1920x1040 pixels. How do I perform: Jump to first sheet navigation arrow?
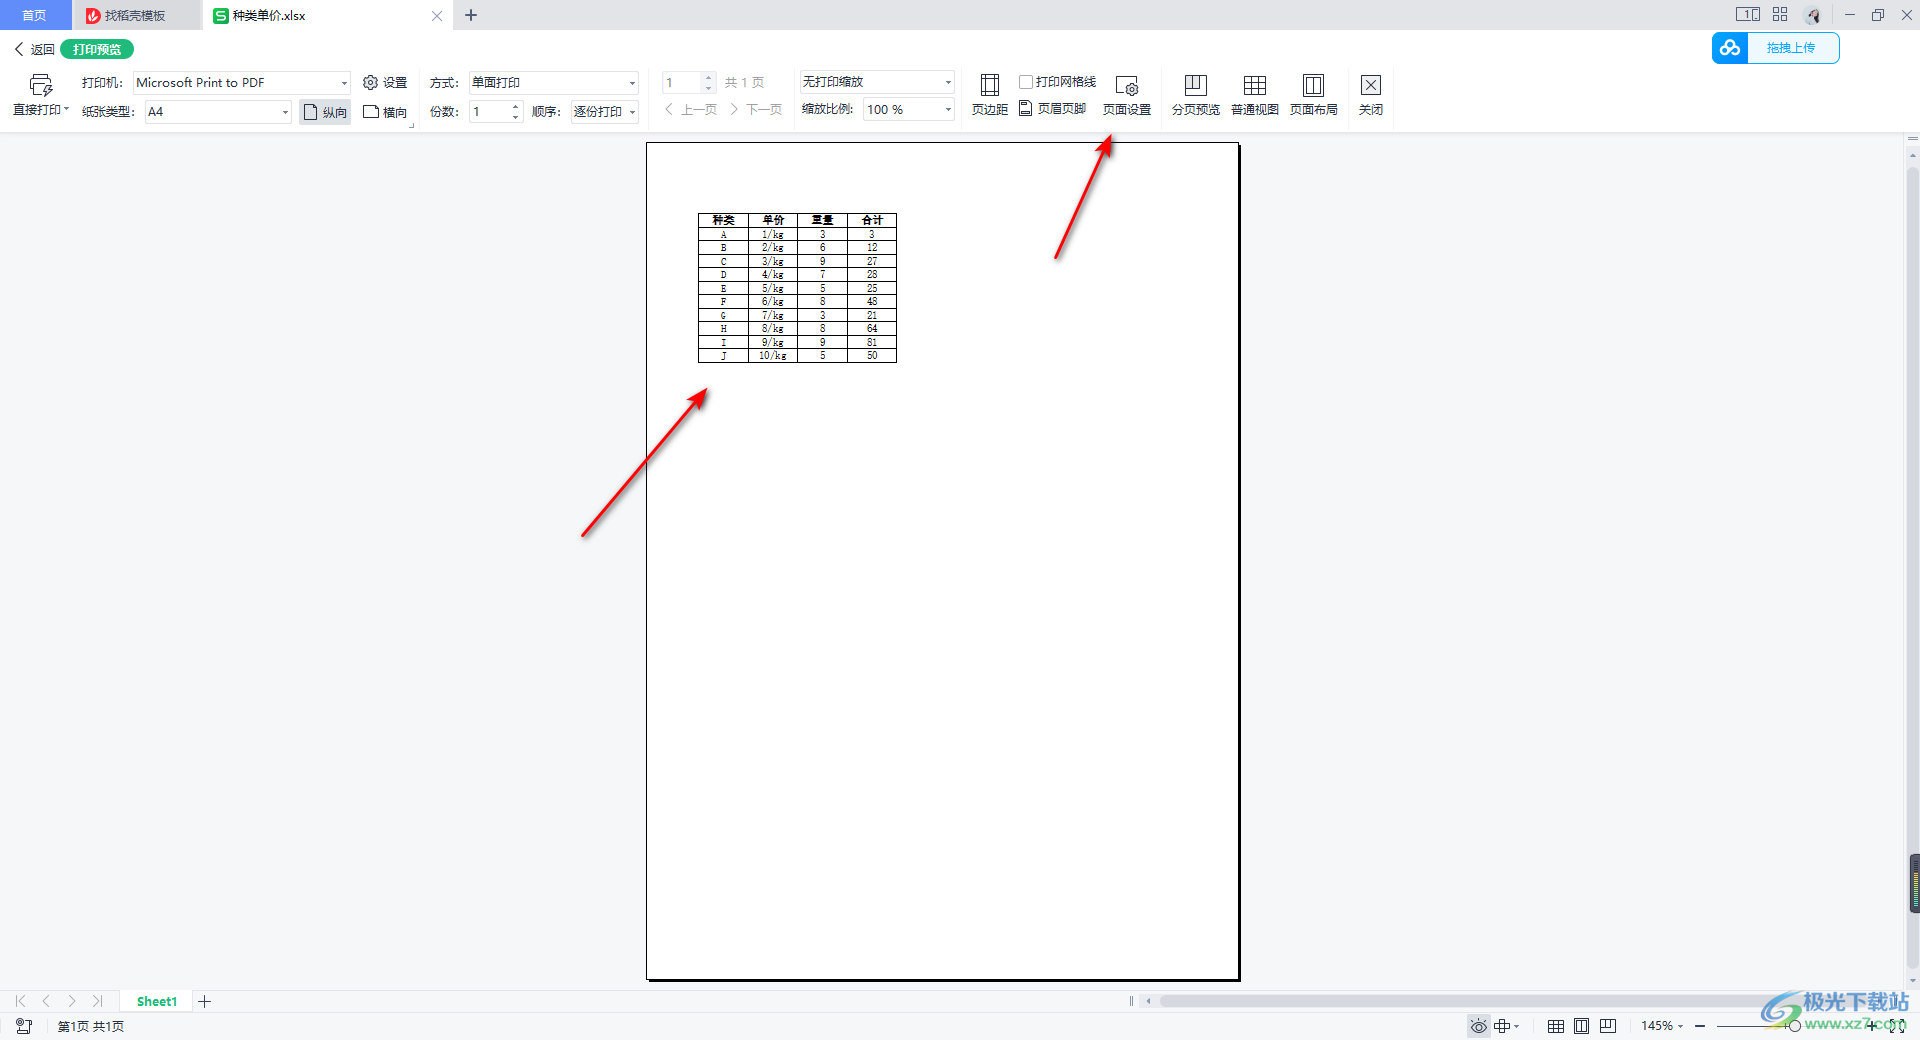pos(20,1001)
